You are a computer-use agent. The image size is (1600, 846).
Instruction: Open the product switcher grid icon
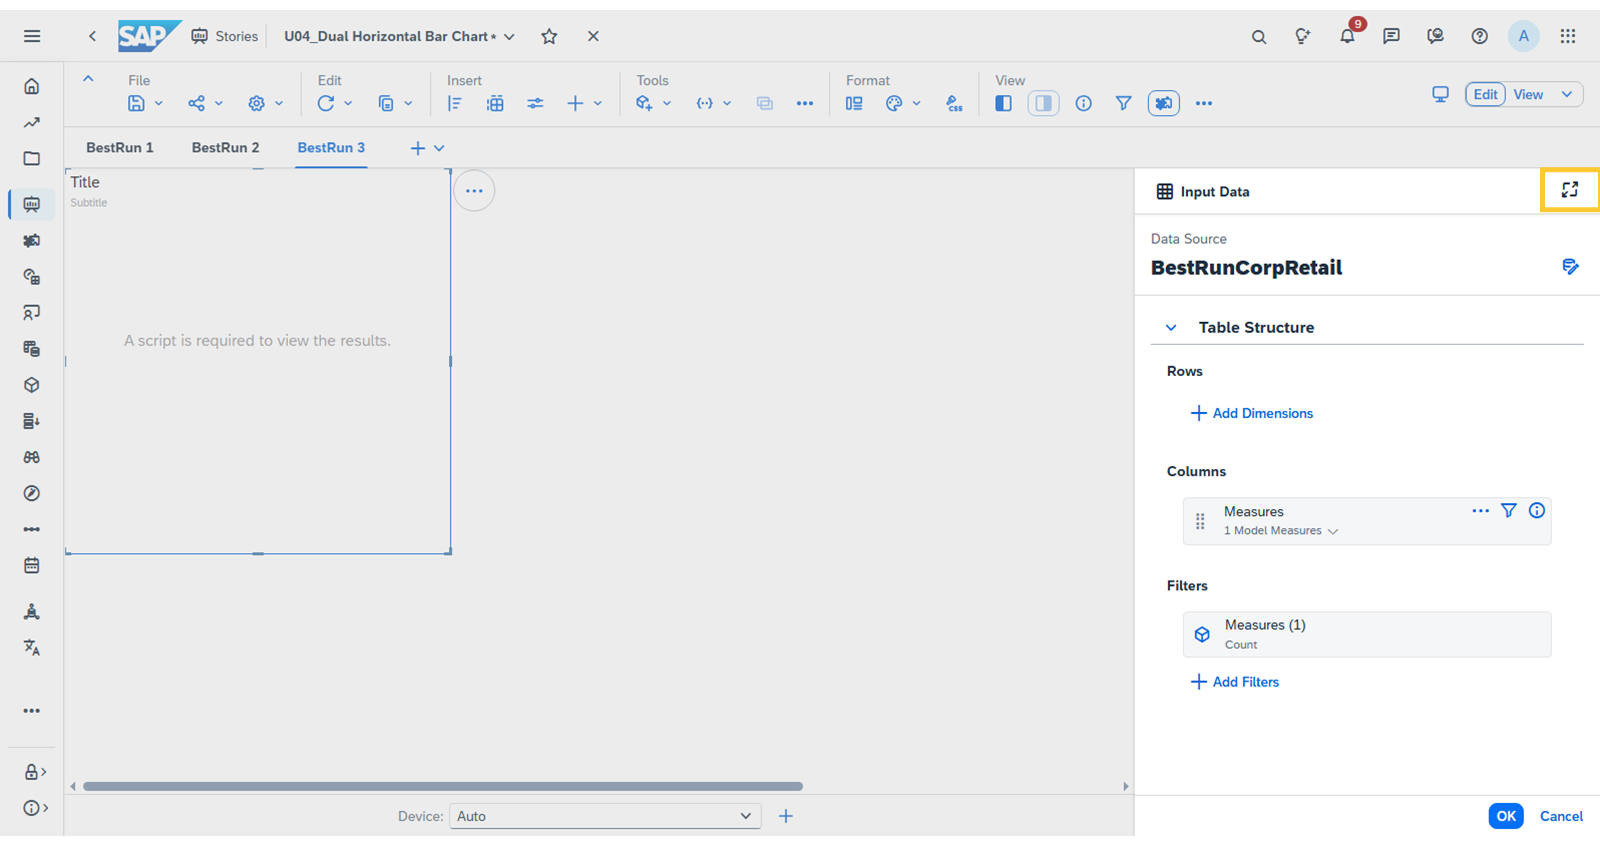pos(1567,36)
